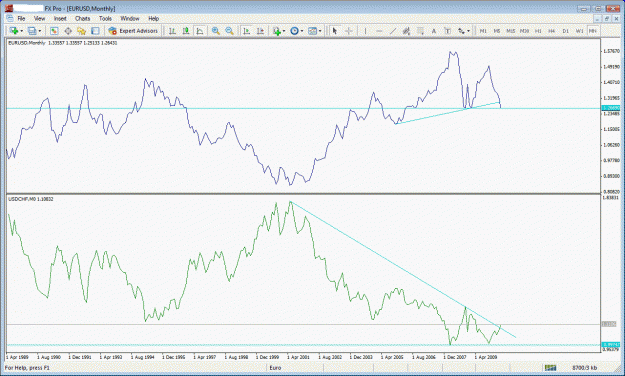Open the Help menu
This screenshot has width=625, height=376.
coord(153,18)
